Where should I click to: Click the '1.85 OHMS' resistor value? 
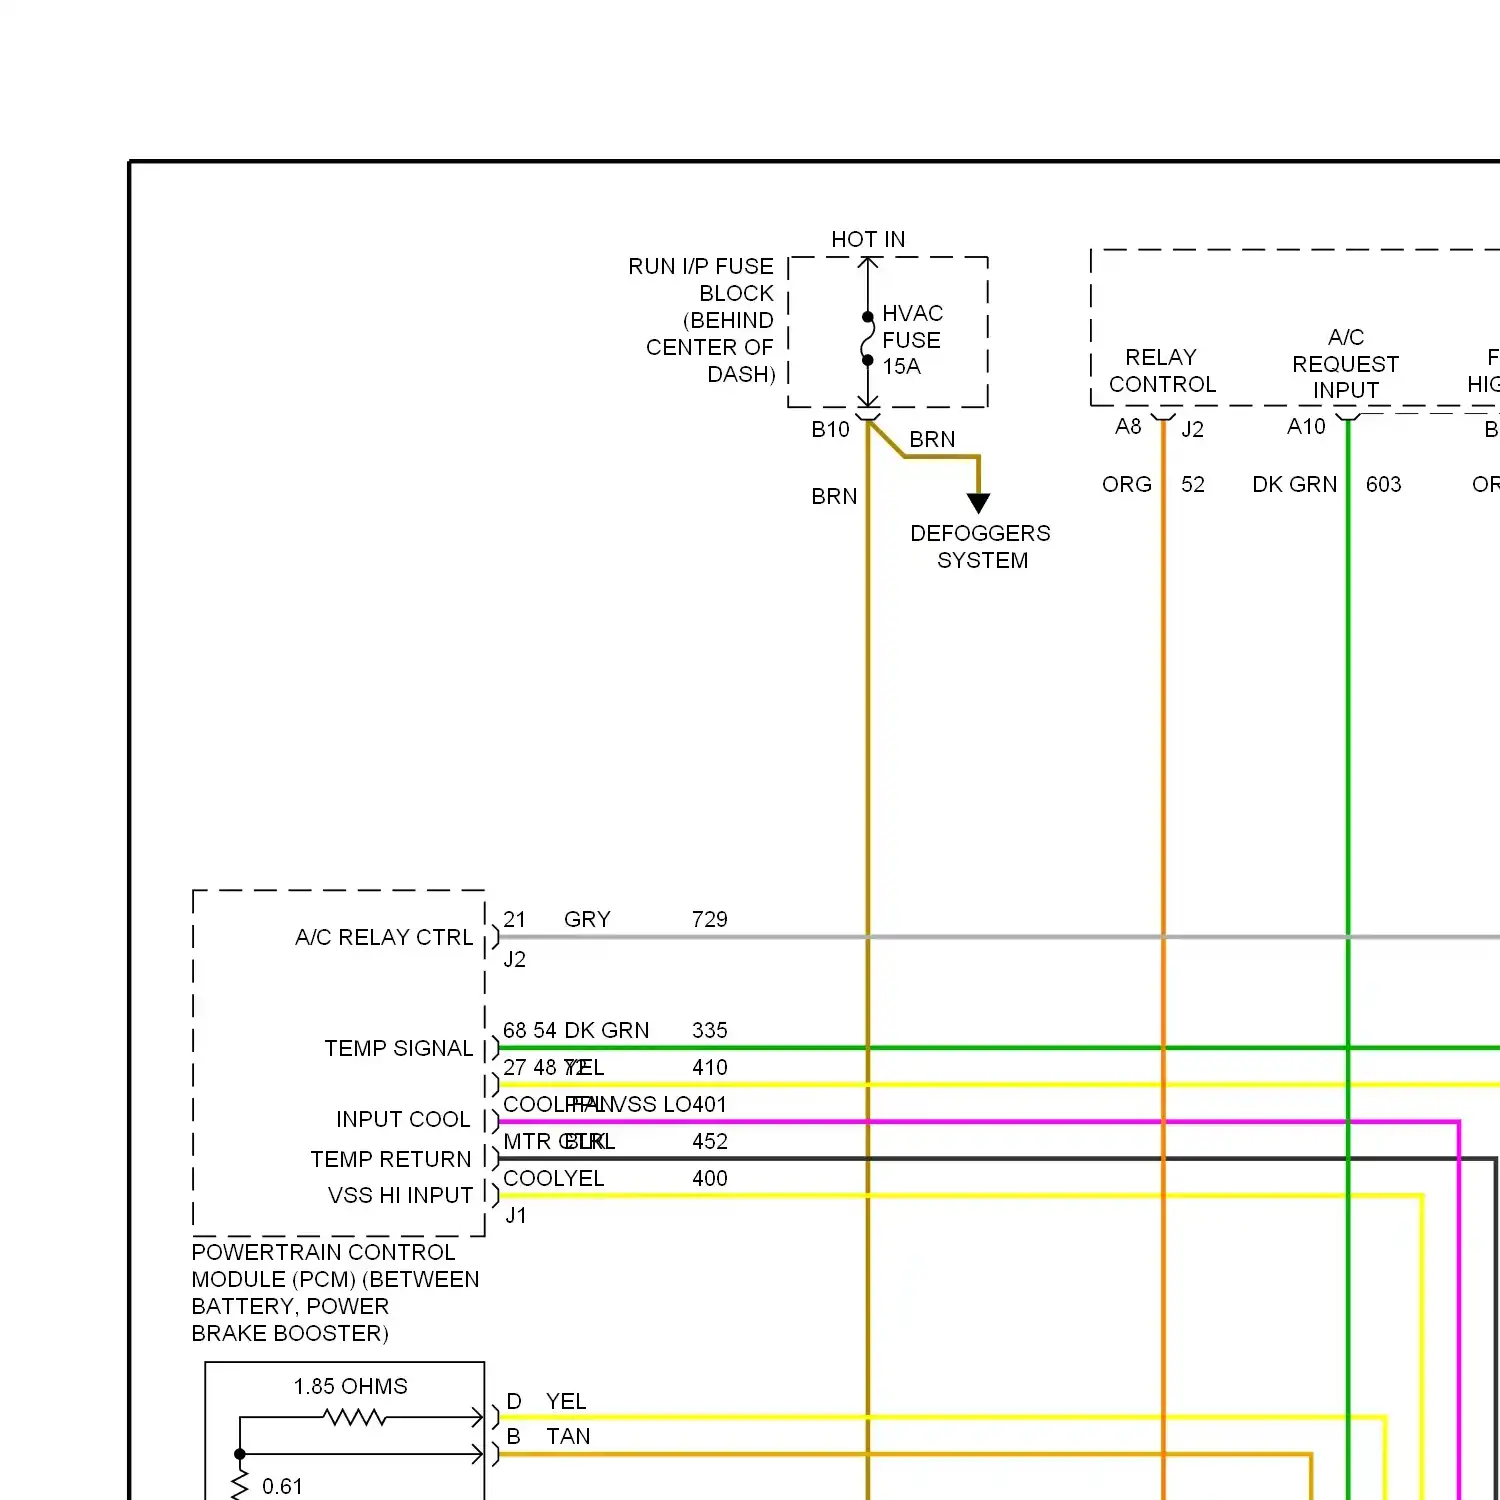tap(350, 1386)
